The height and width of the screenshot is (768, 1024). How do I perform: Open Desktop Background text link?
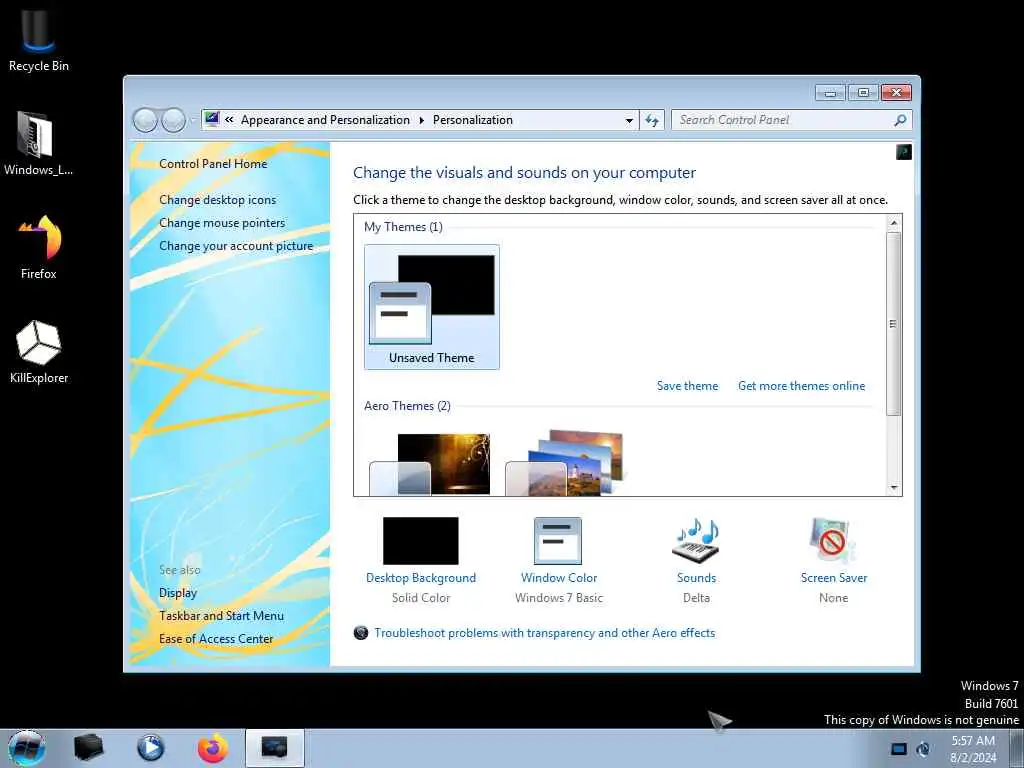421,578
